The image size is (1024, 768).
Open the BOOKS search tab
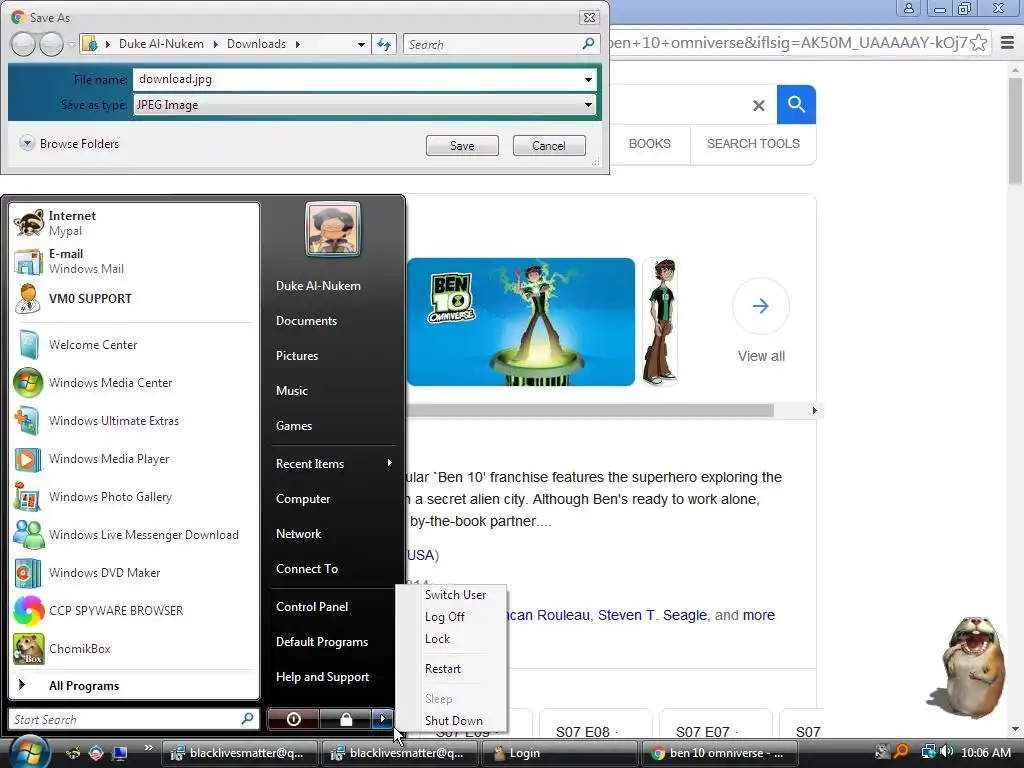(649, 144)
